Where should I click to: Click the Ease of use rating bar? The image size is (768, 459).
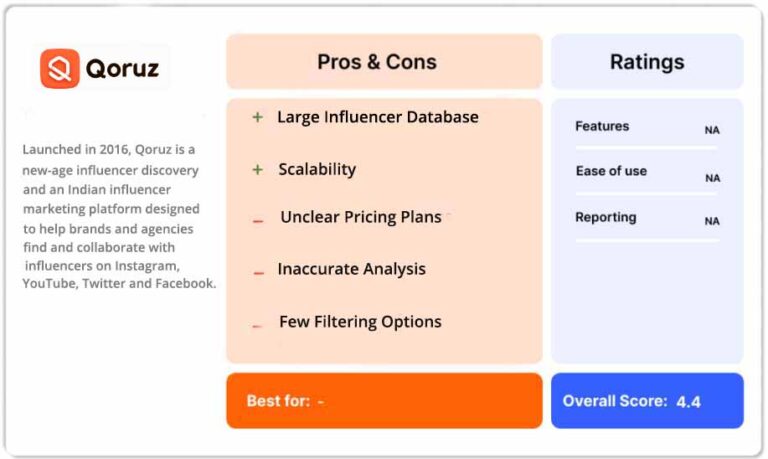click(x=647, y=194)
